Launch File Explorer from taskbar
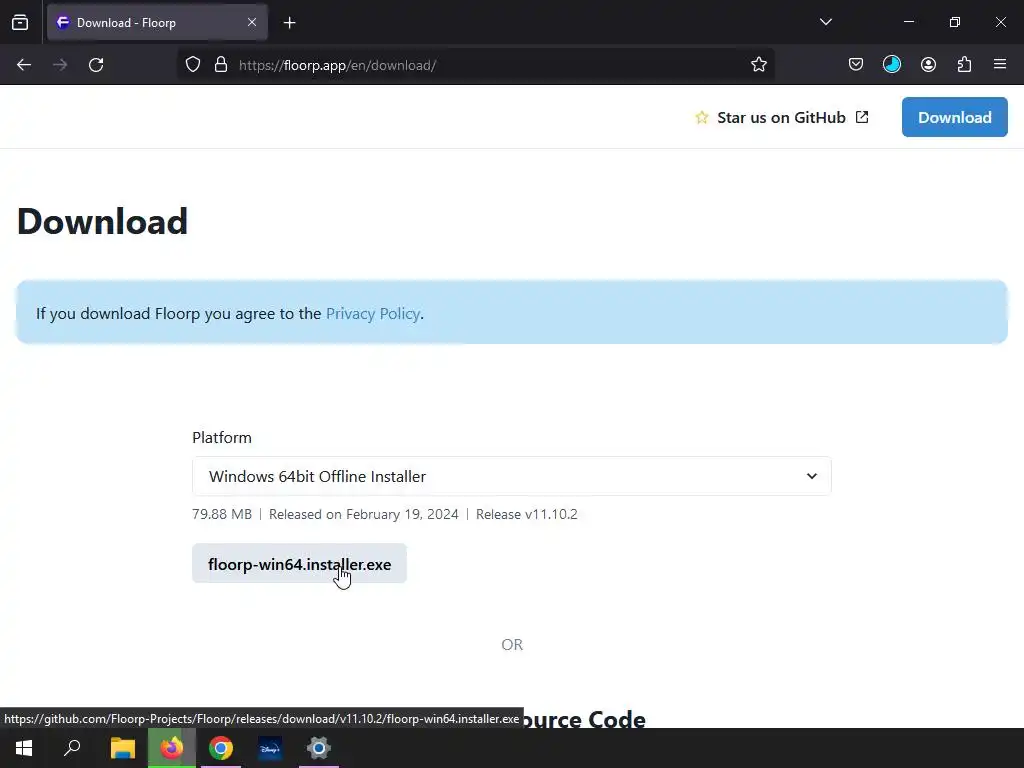Screen dimensions: 1024x768 pyautogui.click(x=122, y=748)
